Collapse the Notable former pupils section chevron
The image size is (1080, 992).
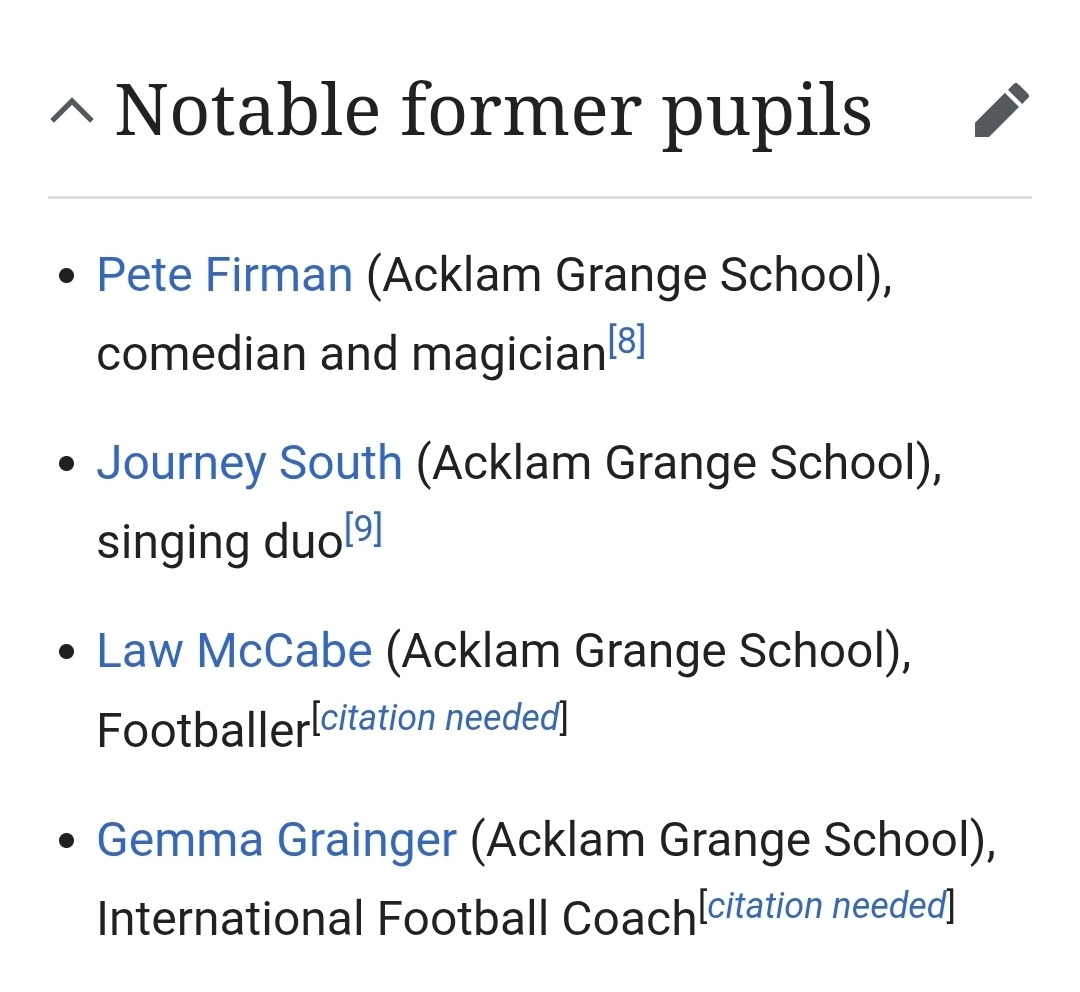(x=72, y=112)
